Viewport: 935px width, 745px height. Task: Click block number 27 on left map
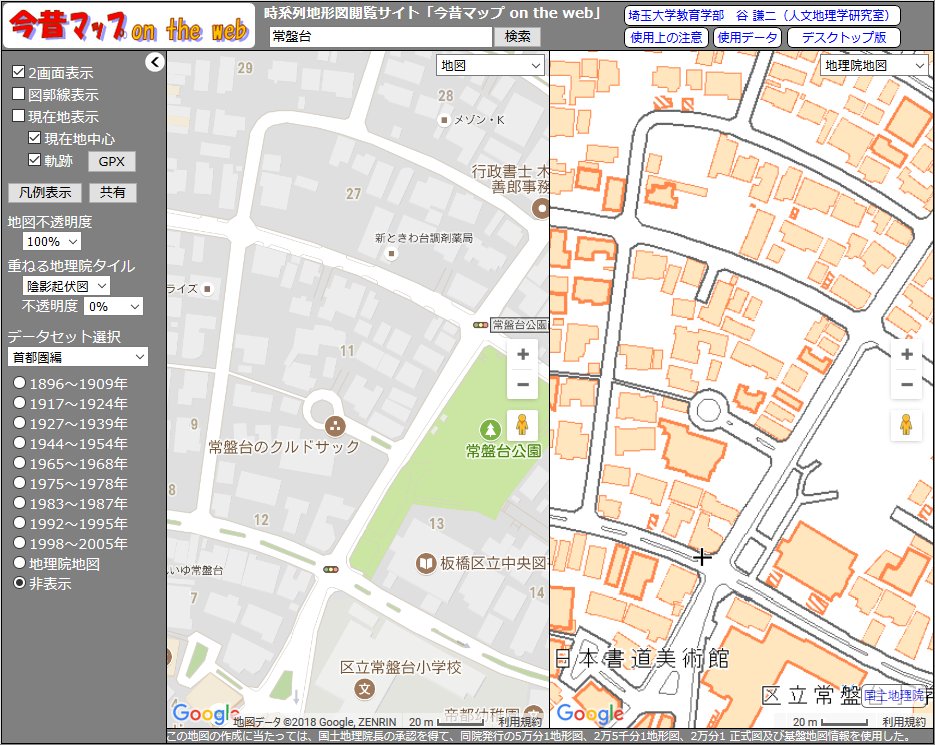click(x=353, y=193)
